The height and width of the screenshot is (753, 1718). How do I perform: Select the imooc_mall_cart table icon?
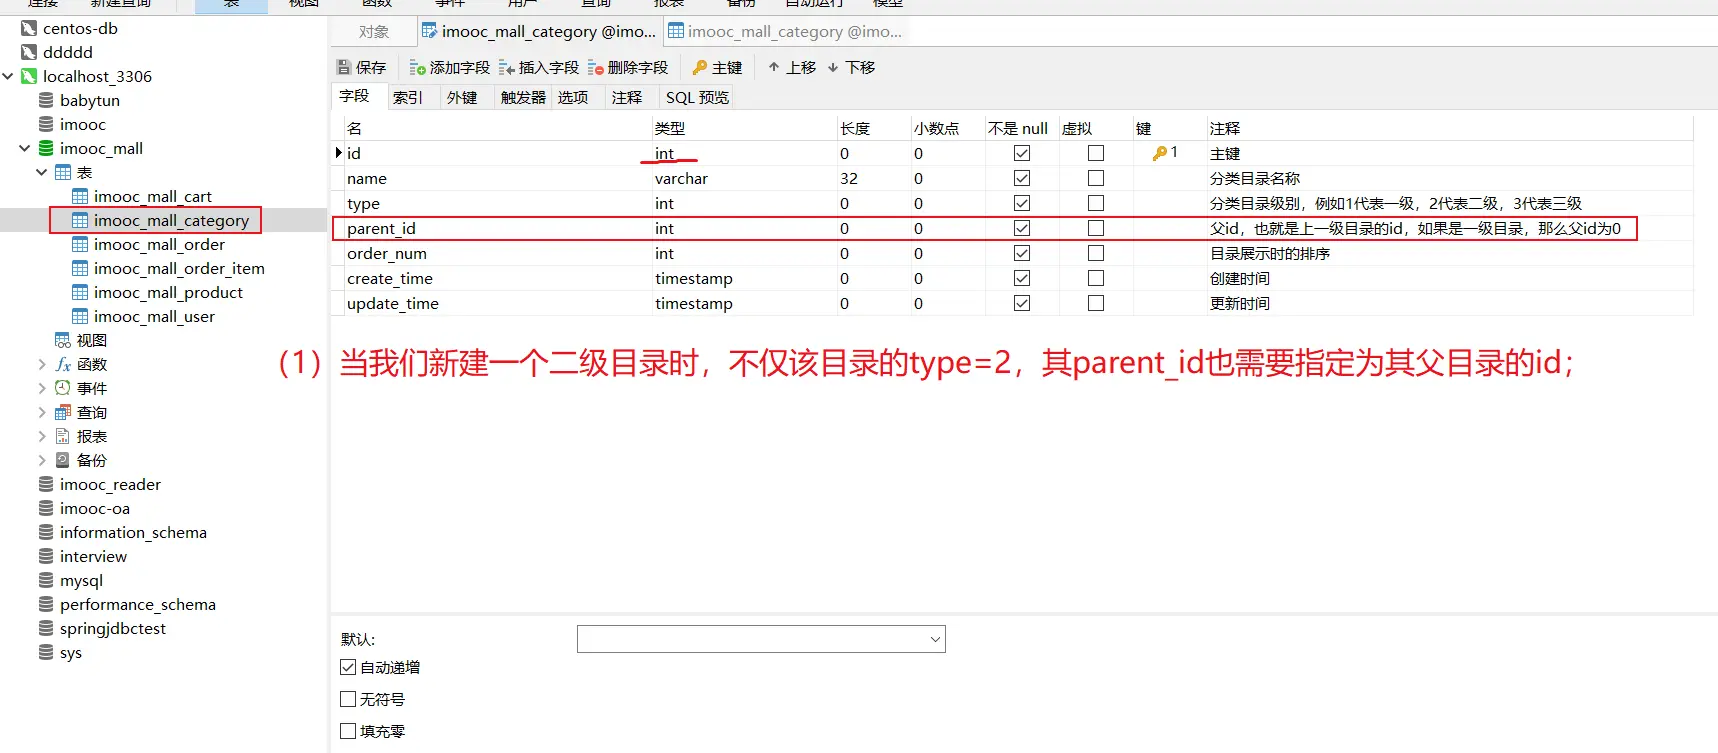[80, 196]
